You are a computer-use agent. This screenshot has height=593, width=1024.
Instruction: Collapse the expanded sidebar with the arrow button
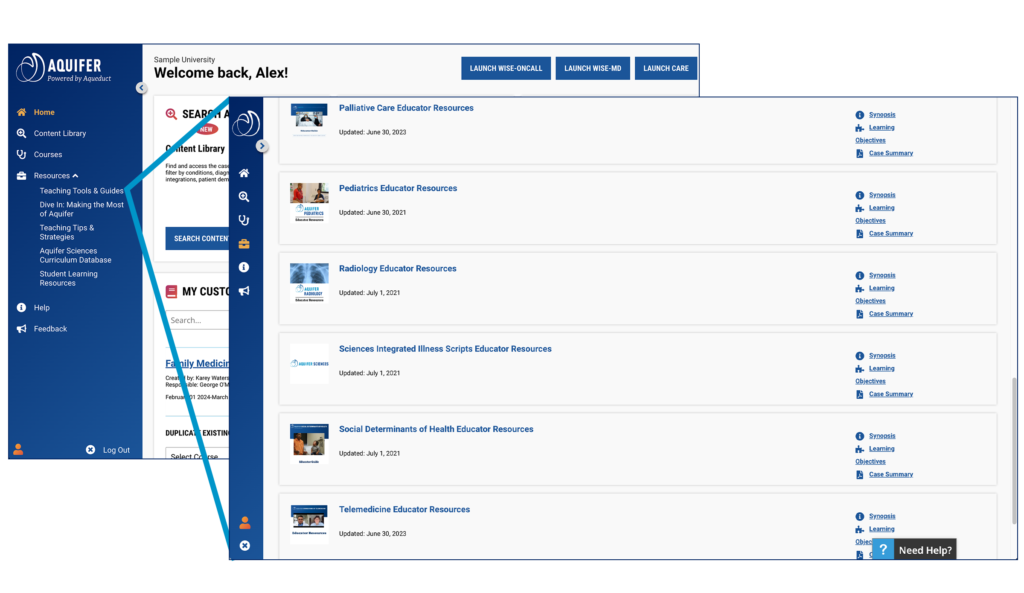(141, 88)
